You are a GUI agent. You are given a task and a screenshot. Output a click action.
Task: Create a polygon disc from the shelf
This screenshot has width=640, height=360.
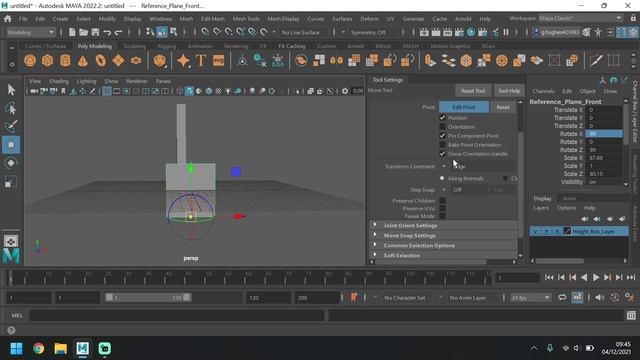tap(136, 60)
